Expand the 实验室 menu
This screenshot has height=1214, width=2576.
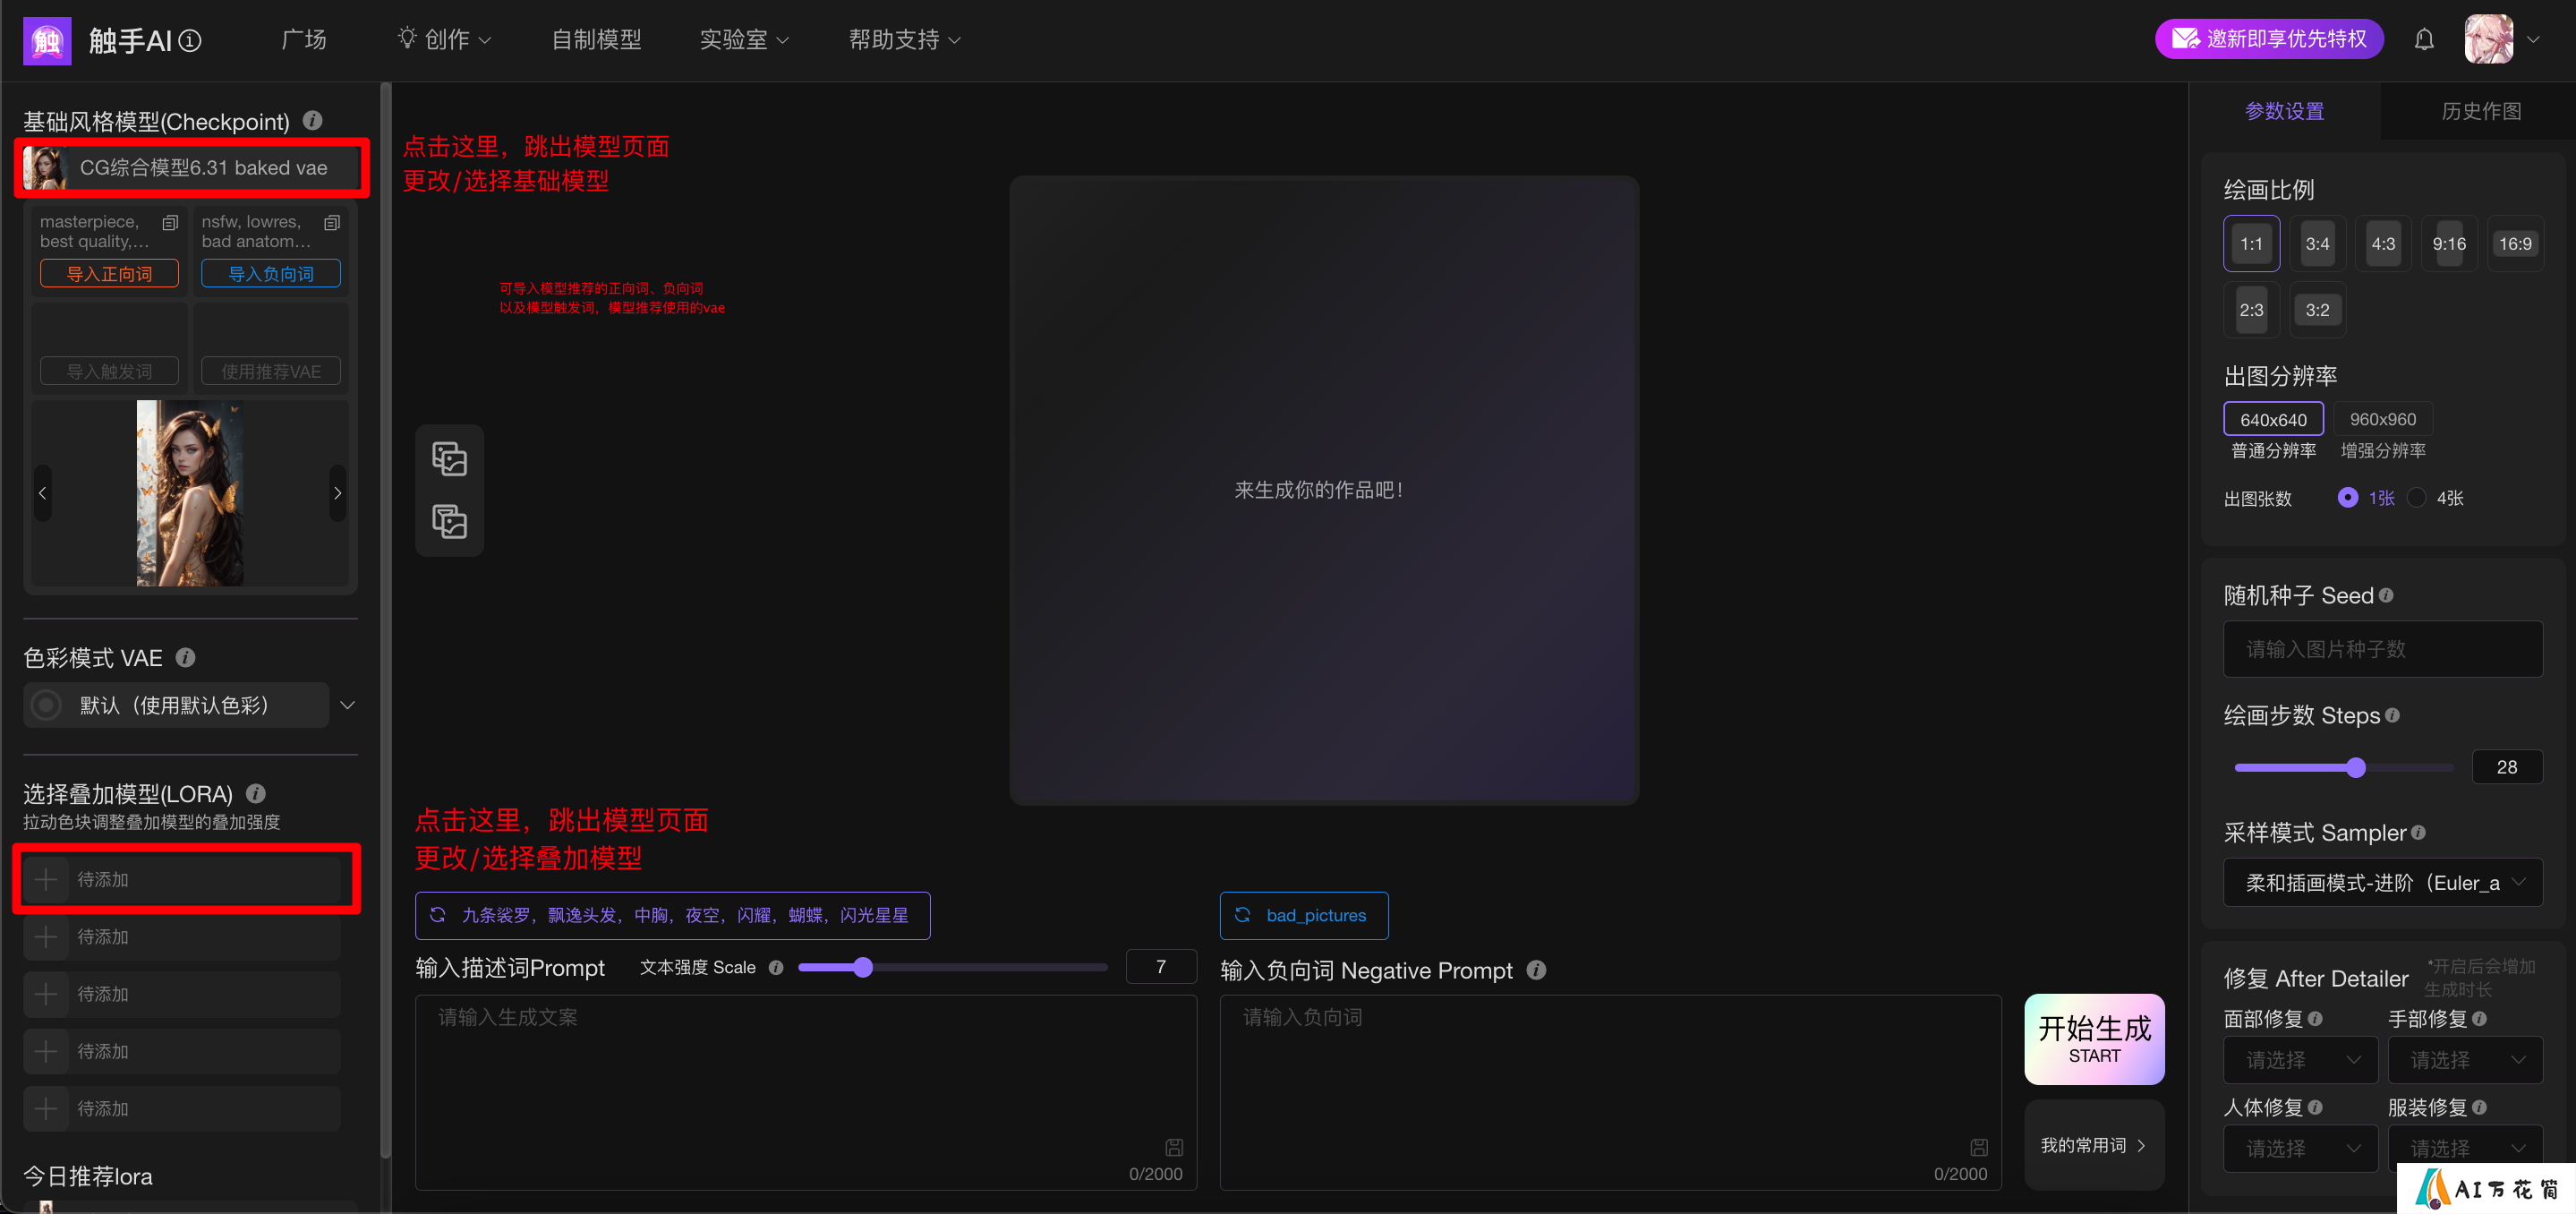pyautogui.click(x=744, y=39)
